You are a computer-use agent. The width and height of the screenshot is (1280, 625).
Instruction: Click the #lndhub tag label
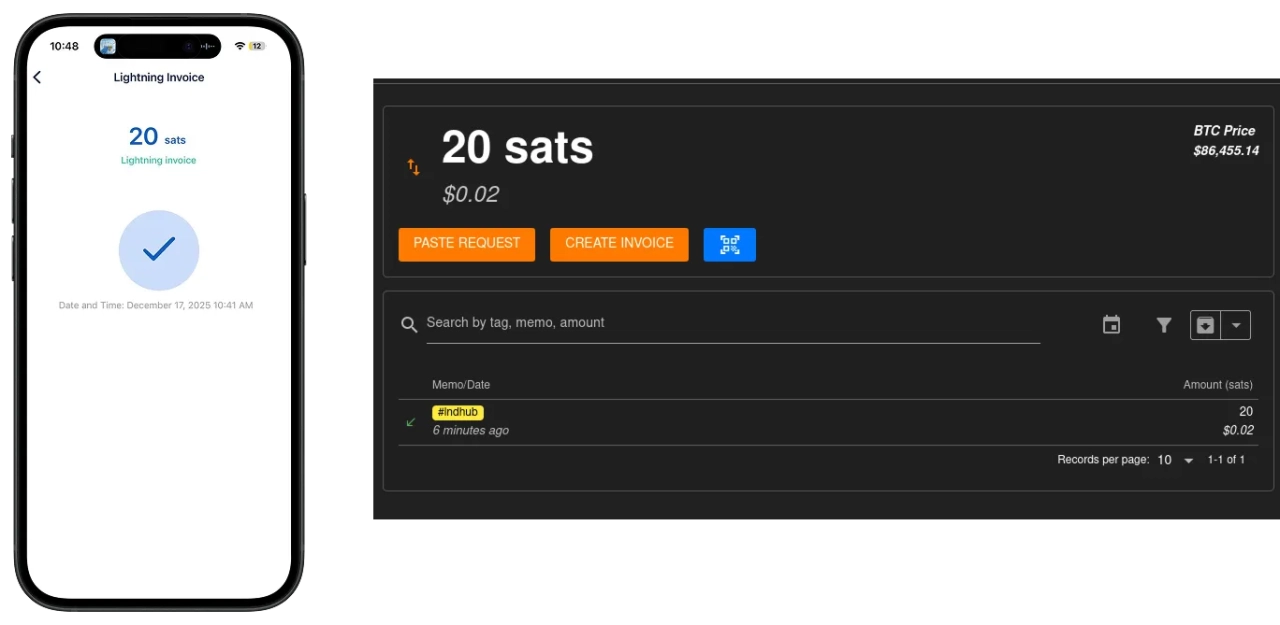coord(458,412)
